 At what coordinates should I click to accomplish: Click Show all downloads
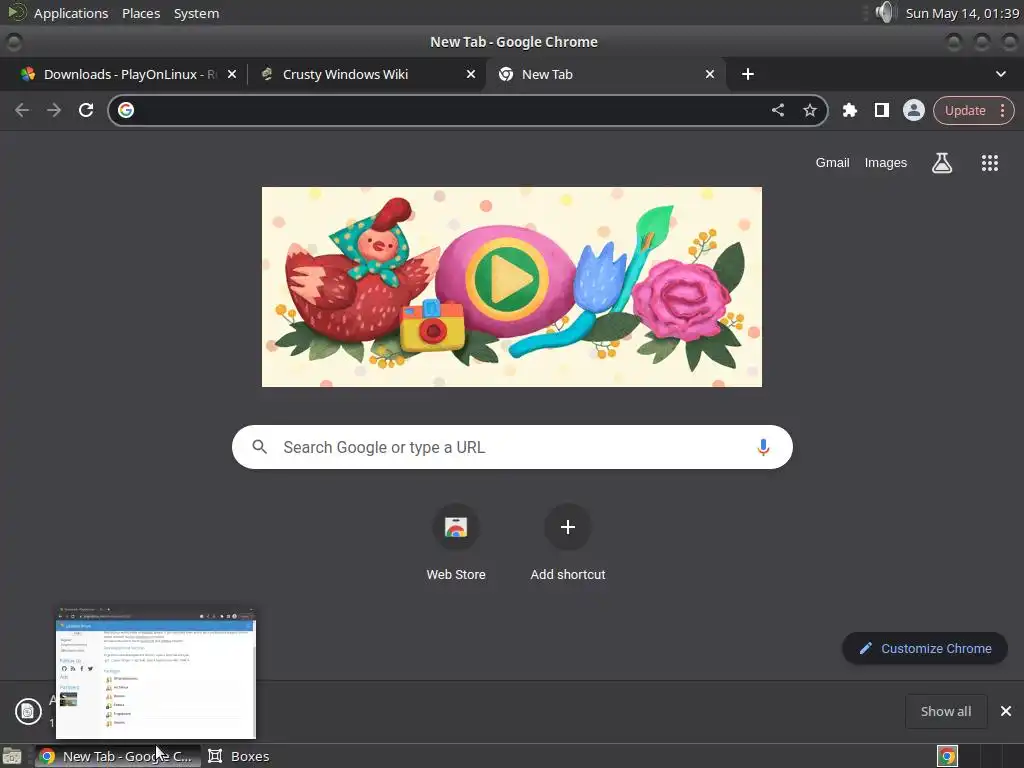click(x=946, y=711)
